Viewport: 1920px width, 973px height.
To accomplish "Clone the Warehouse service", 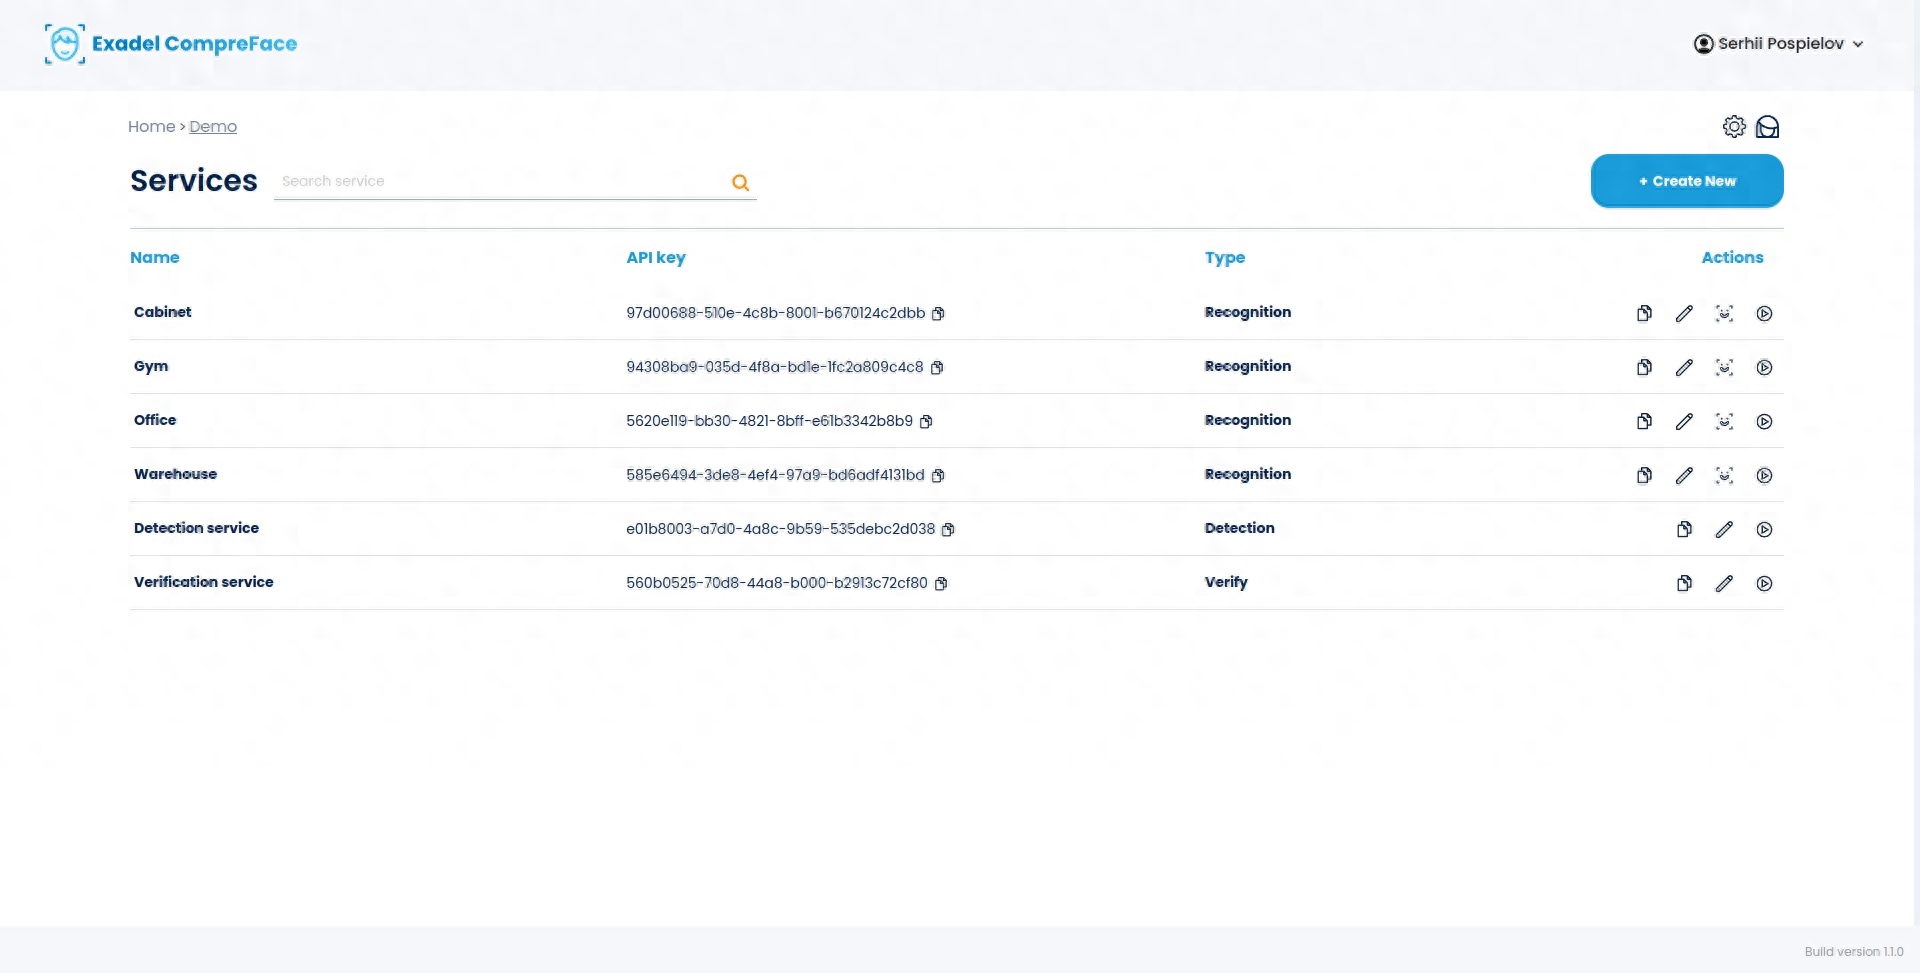I will (x=1644, y=476).
